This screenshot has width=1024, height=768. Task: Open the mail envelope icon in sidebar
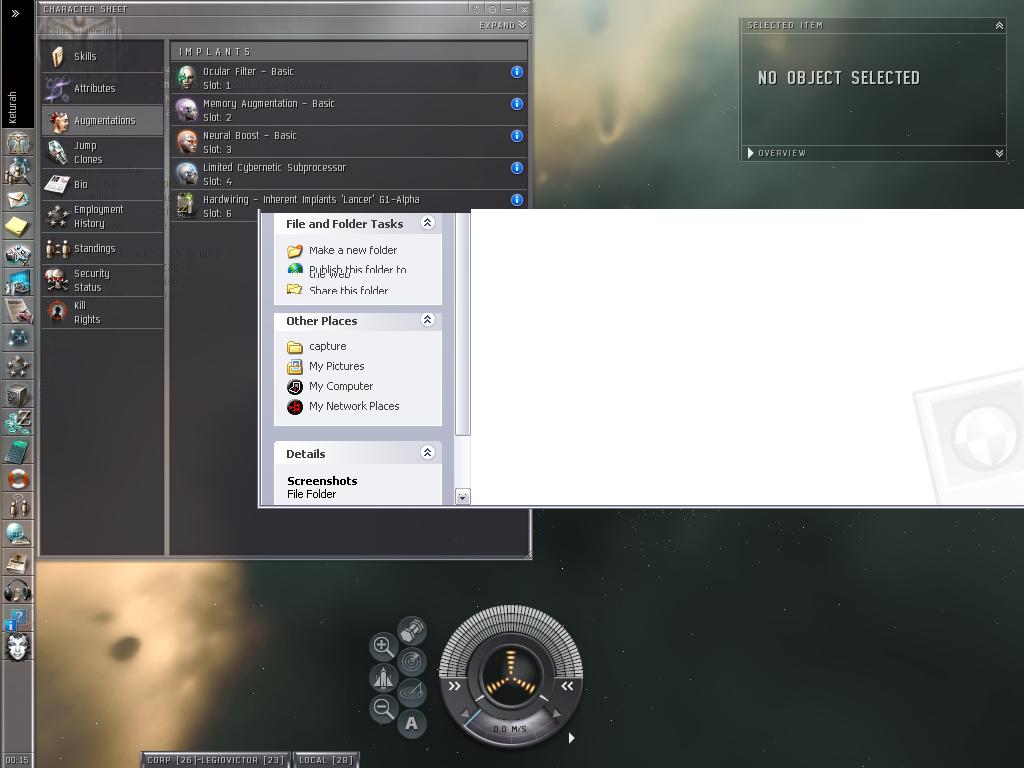[18, 199]
